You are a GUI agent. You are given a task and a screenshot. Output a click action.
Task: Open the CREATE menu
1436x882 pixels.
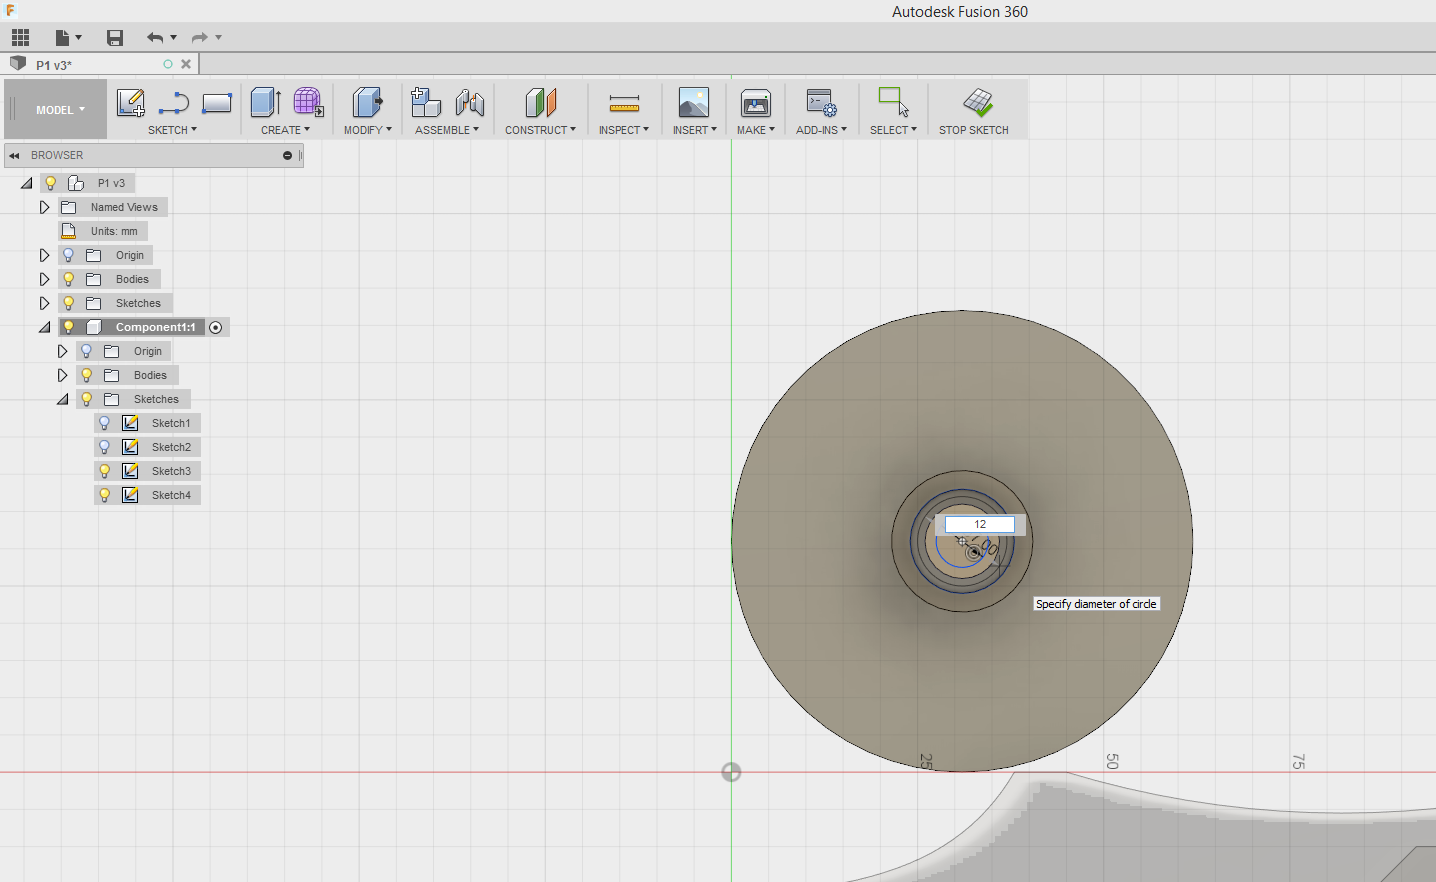tap(285, 130)
